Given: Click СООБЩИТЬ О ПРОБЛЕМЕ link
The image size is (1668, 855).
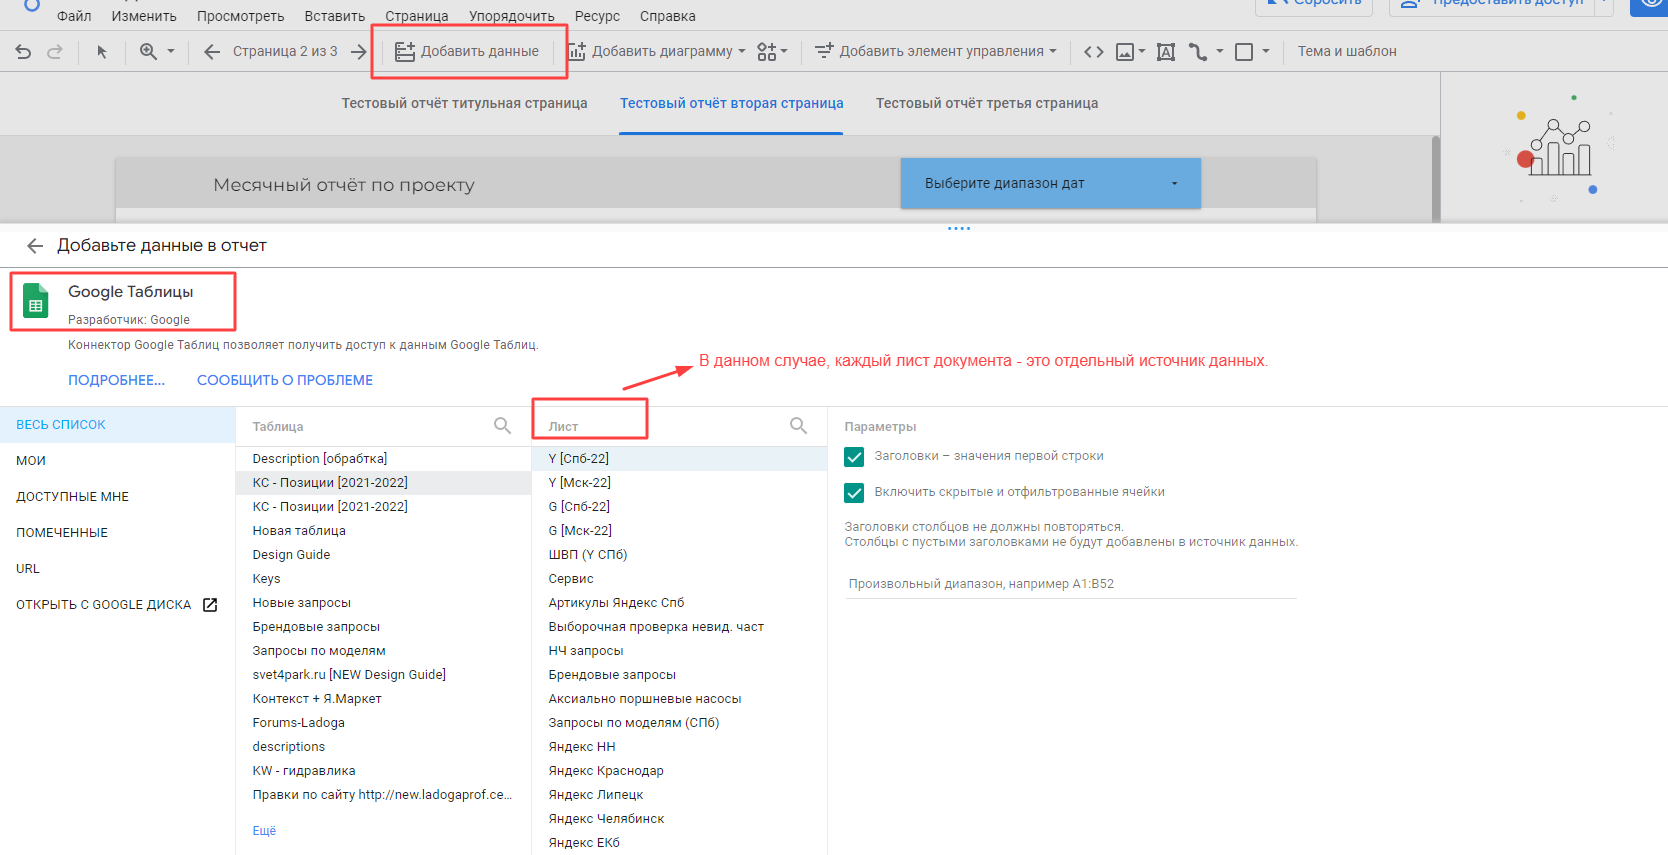Looking at the screenshot, I should (x=285, y=380).
